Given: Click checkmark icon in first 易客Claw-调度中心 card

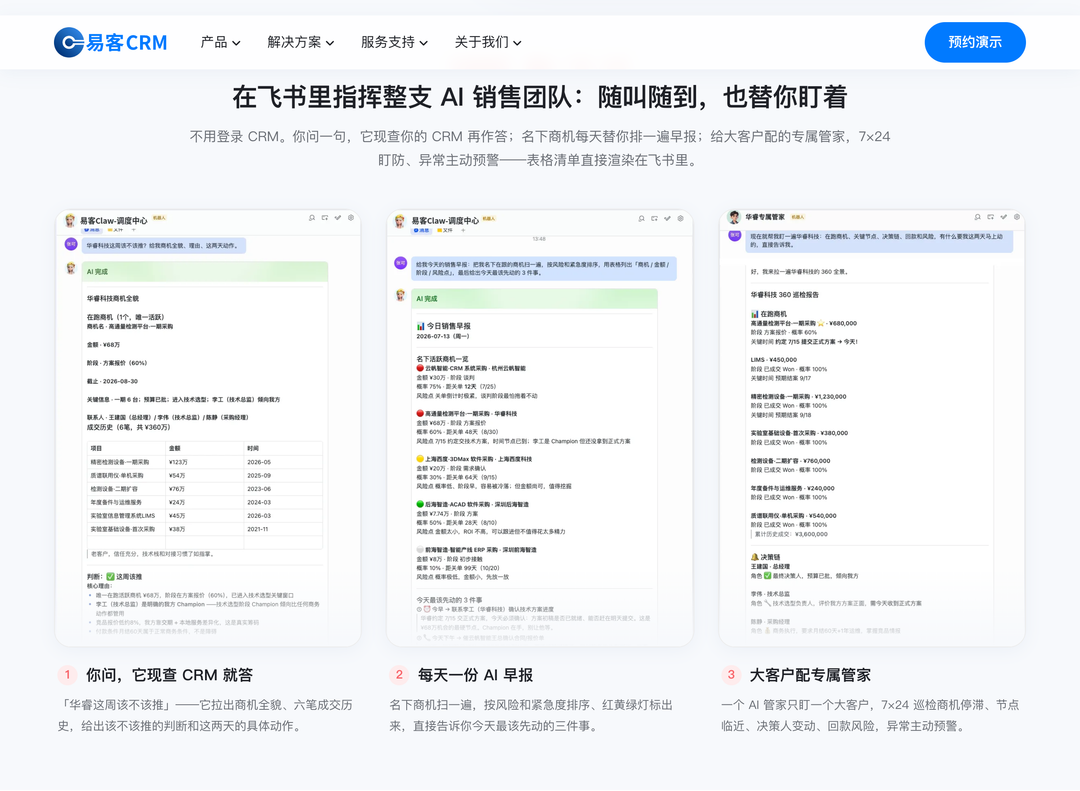Looking at the screenshot, I should coord(338,218).
